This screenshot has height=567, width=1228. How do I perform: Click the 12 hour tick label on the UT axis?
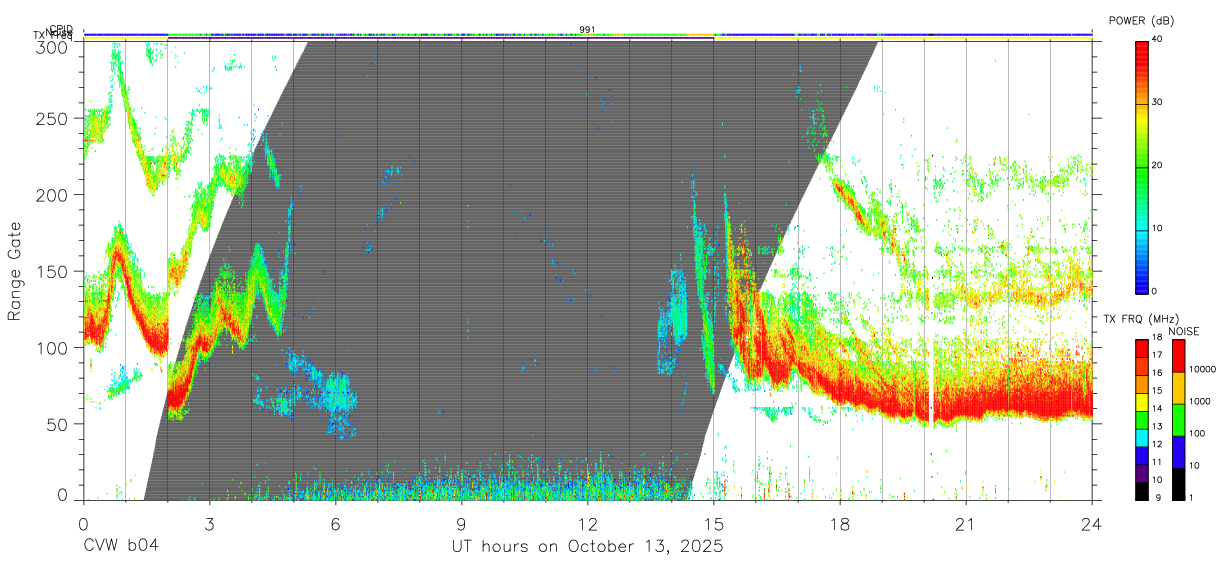(x=588, y=523)
